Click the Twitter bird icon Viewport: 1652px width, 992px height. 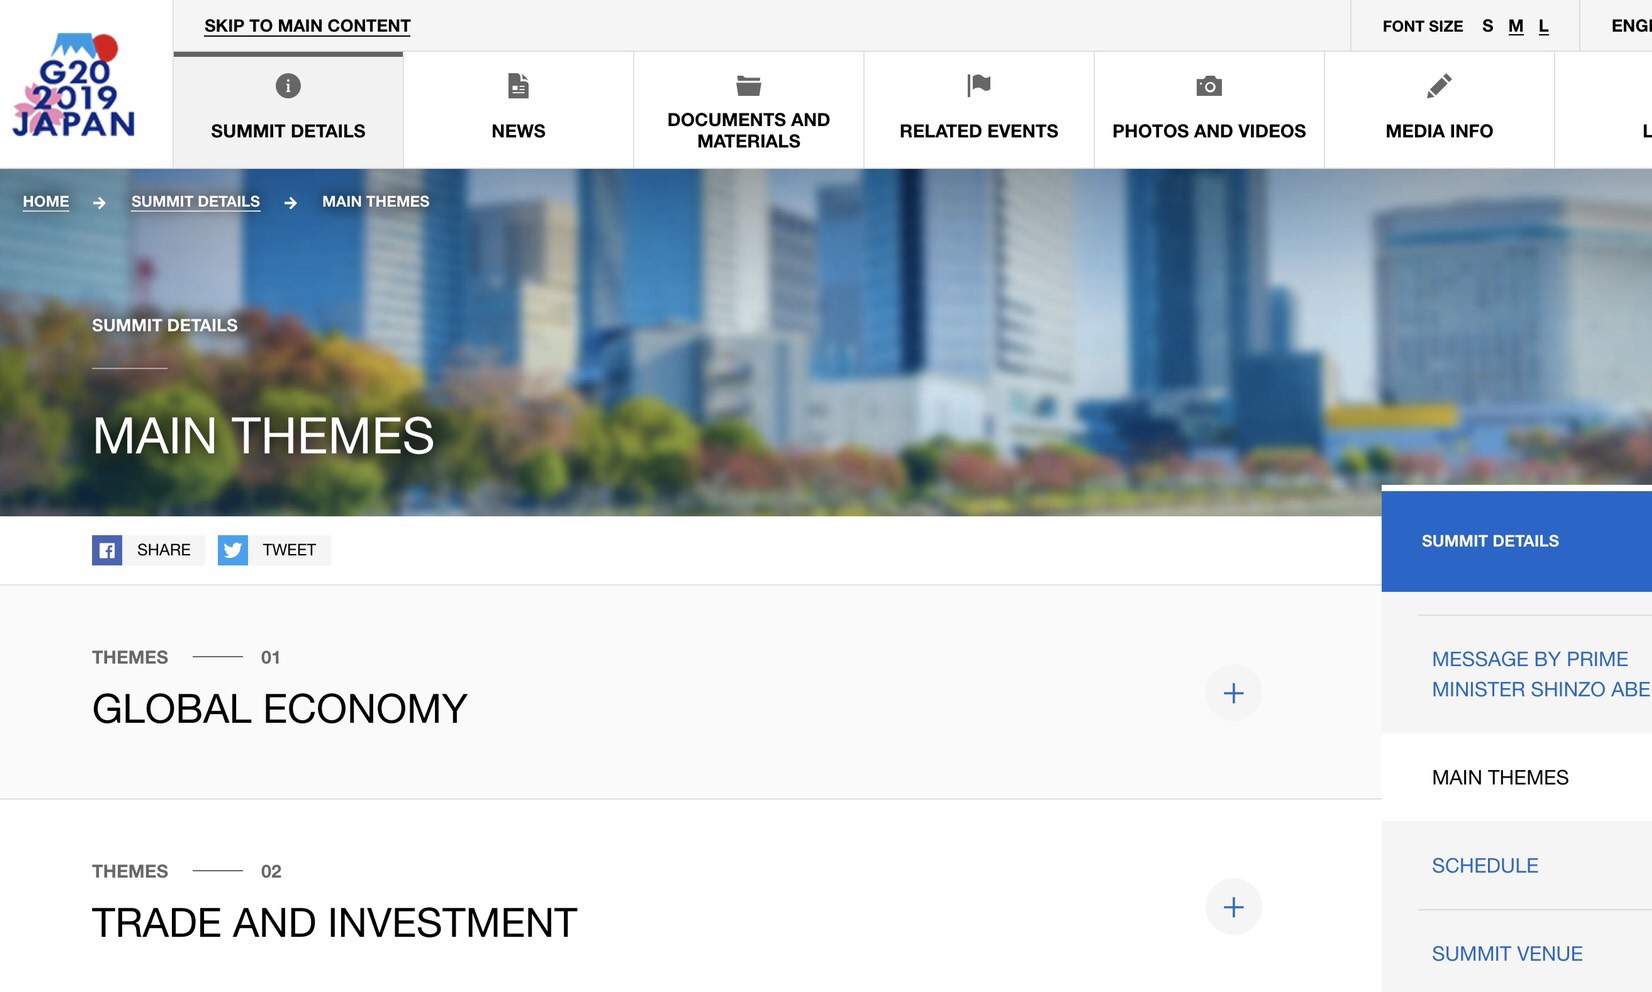[233, 550]
